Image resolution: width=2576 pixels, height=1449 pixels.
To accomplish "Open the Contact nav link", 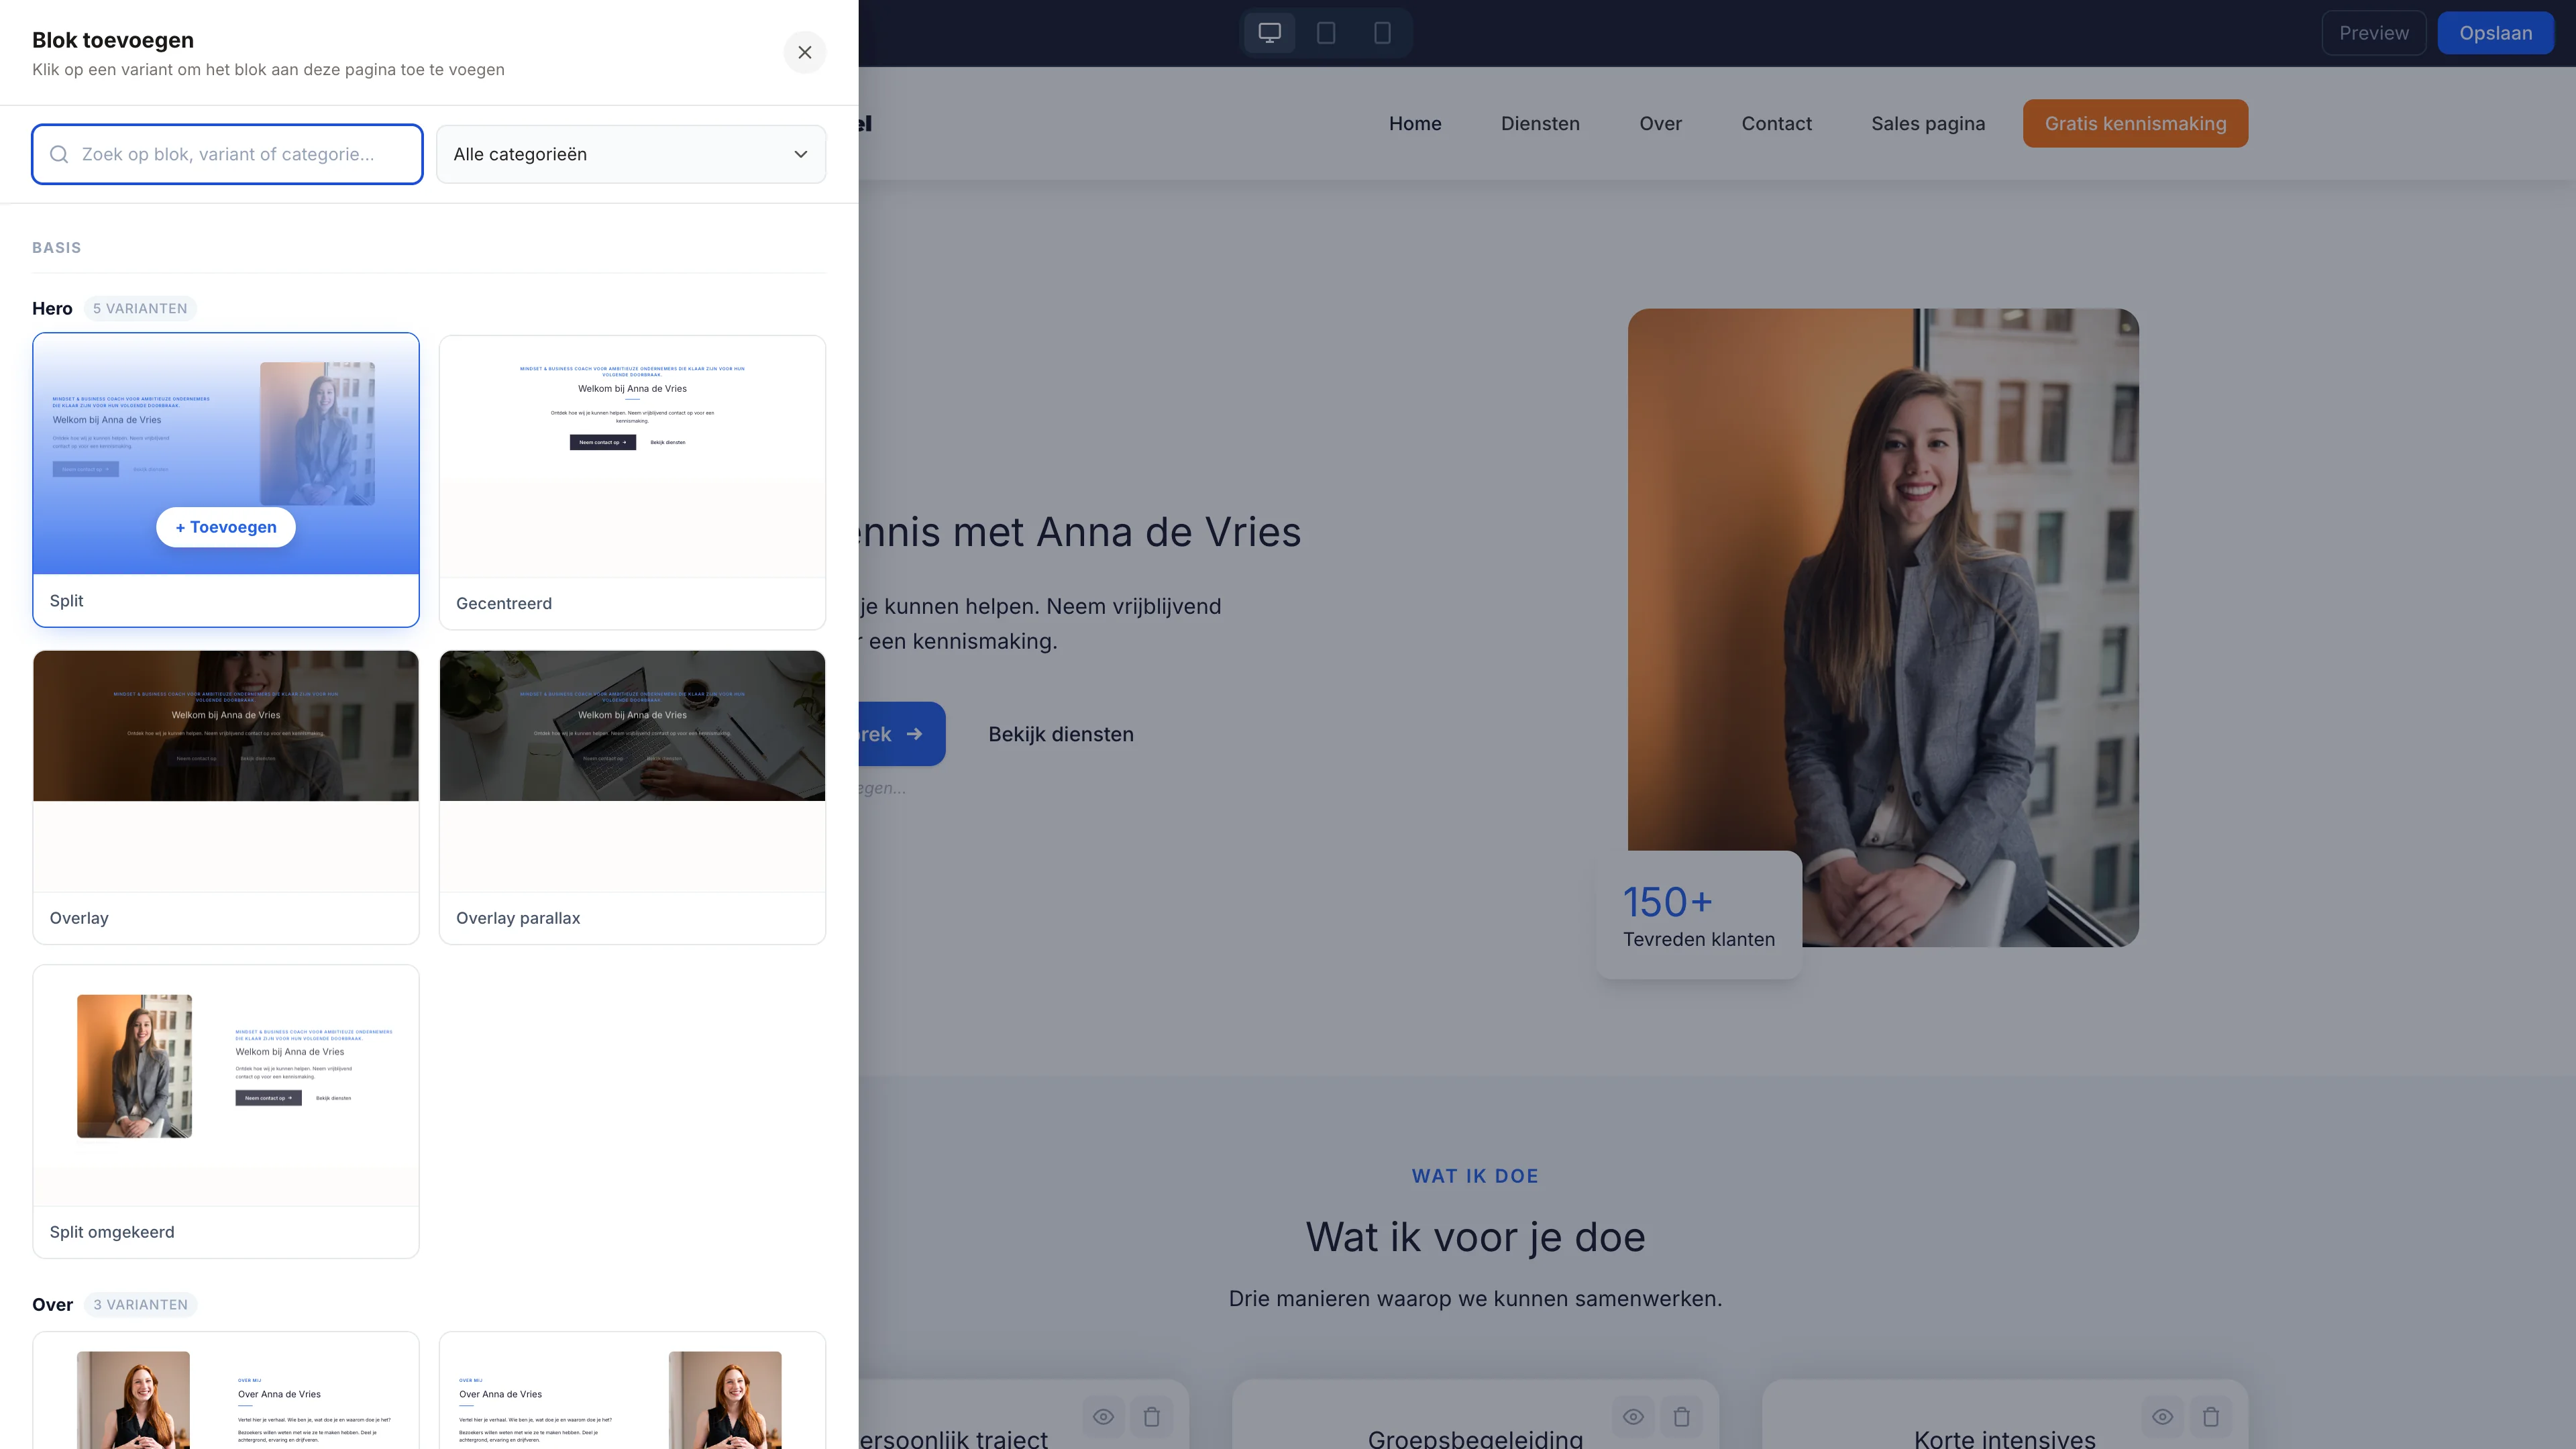I will (1776, 123).
